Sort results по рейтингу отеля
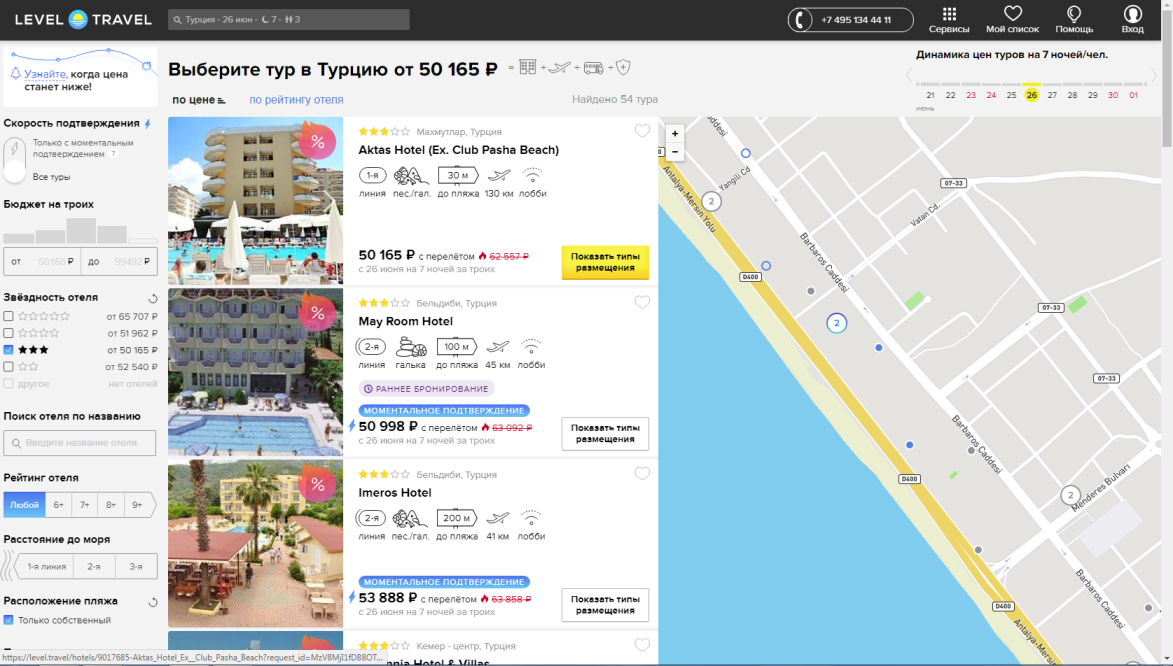The width and height of the screenshot is (1173, 666). click(296, 100)
